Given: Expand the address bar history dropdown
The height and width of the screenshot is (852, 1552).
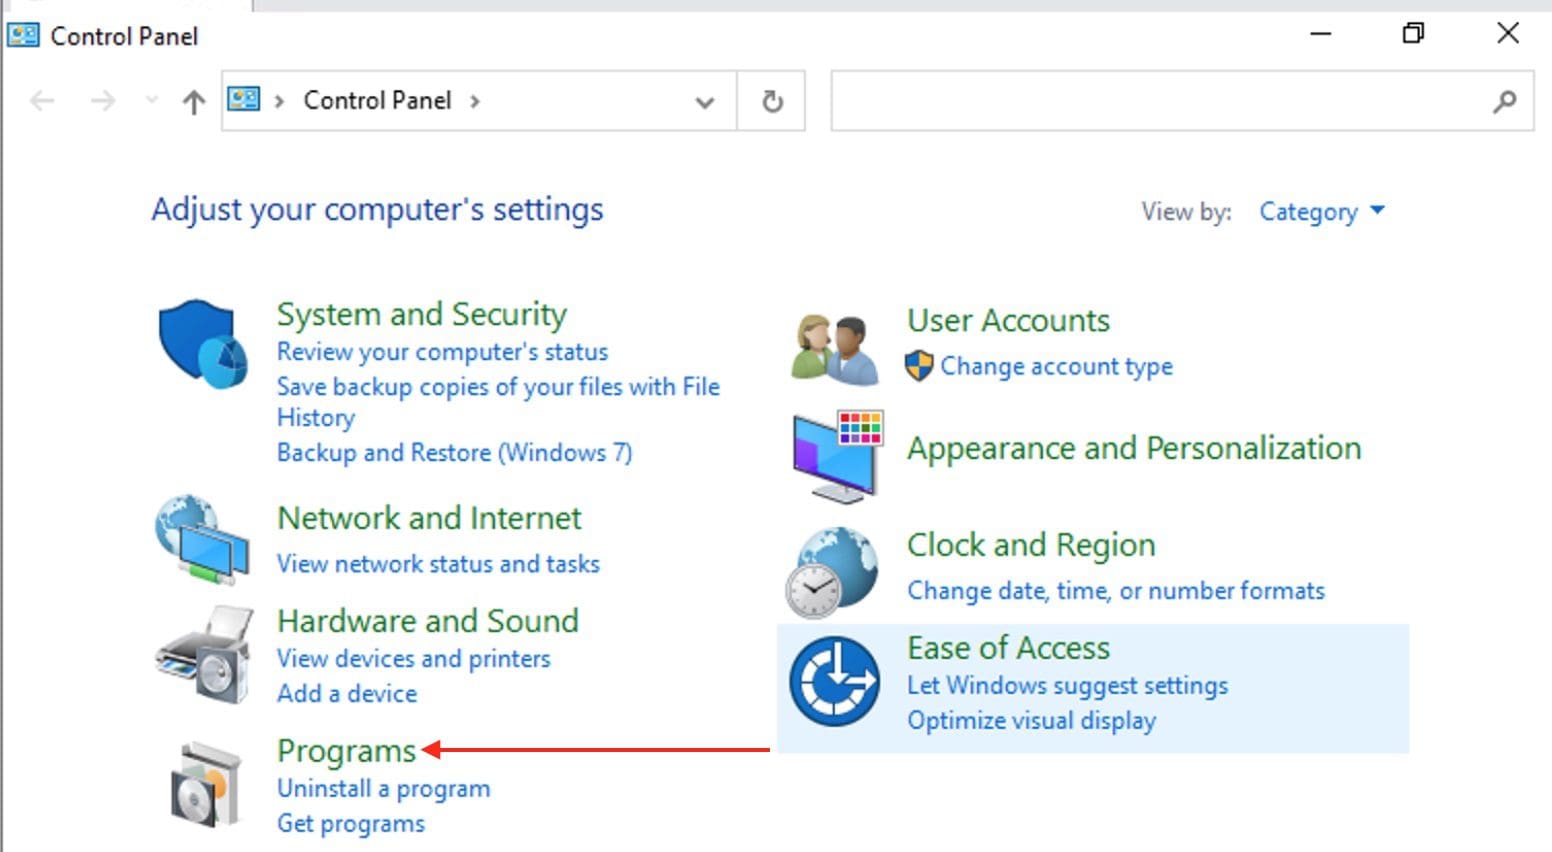Looking at the screenshot, I should pyautogui.click(x=705, y=102).
